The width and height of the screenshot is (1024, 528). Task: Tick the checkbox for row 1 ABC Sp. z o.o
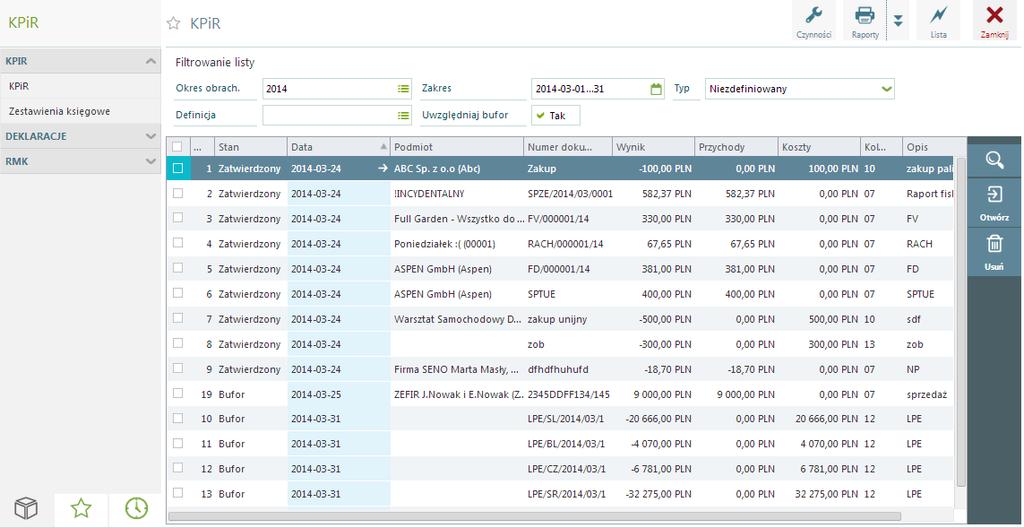coord(178,168)
